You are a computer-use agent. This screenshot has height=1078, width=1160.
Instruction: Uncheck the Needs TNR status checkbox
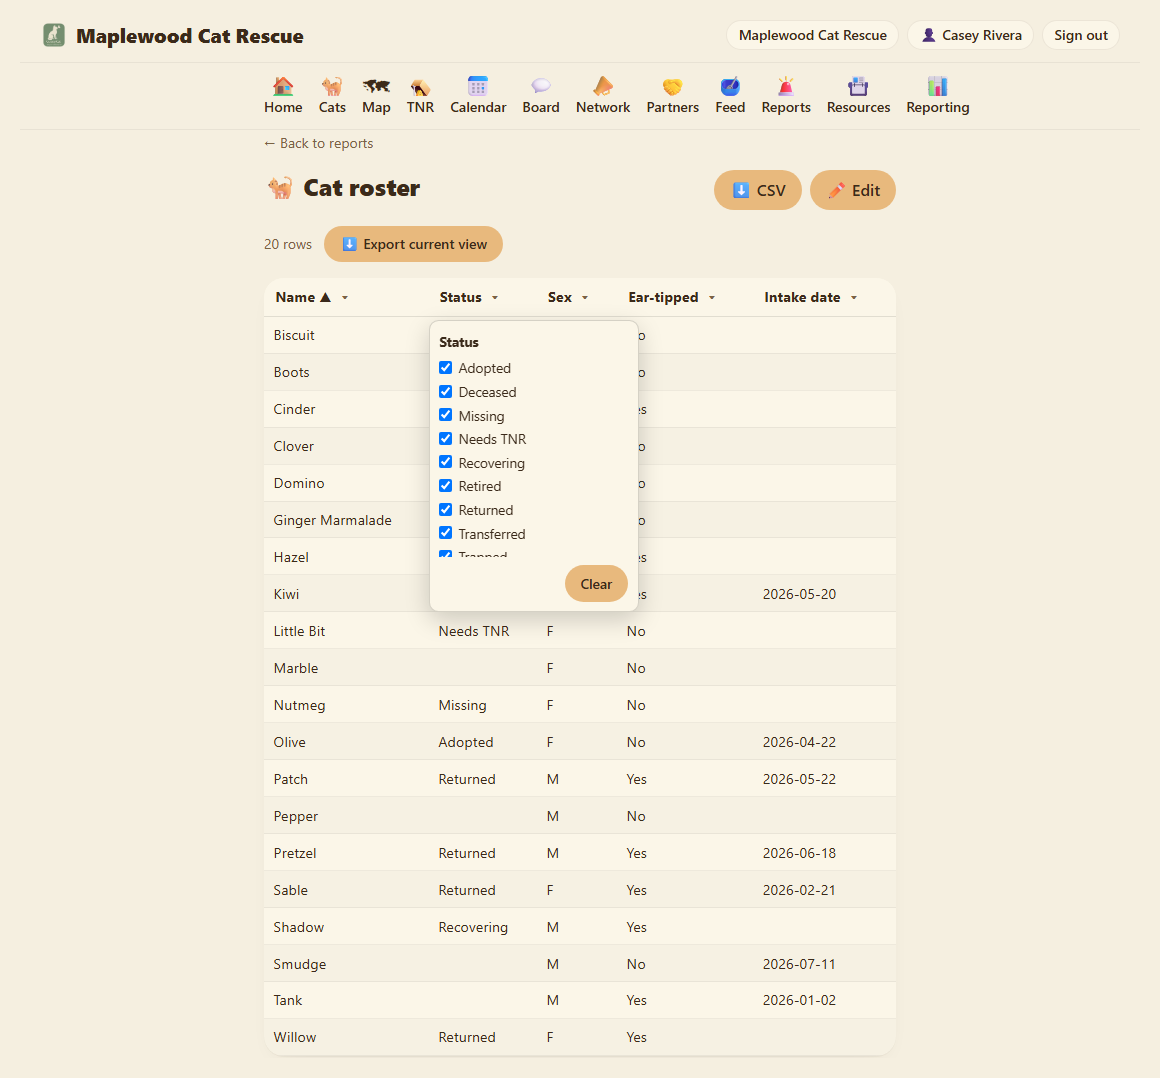445,439
